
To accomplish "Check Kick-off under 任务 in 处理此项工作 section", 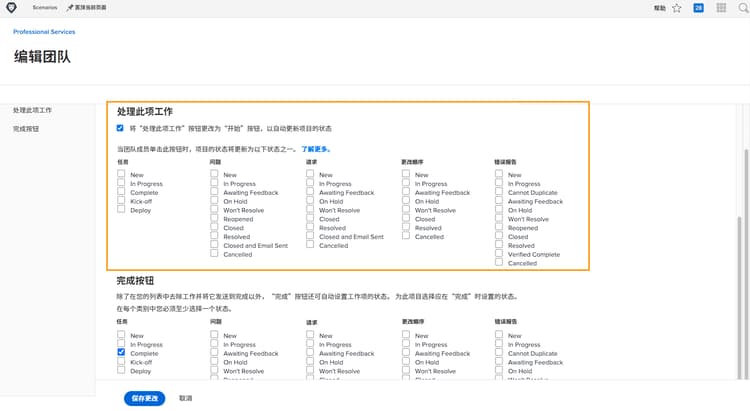I will (121, 200).
